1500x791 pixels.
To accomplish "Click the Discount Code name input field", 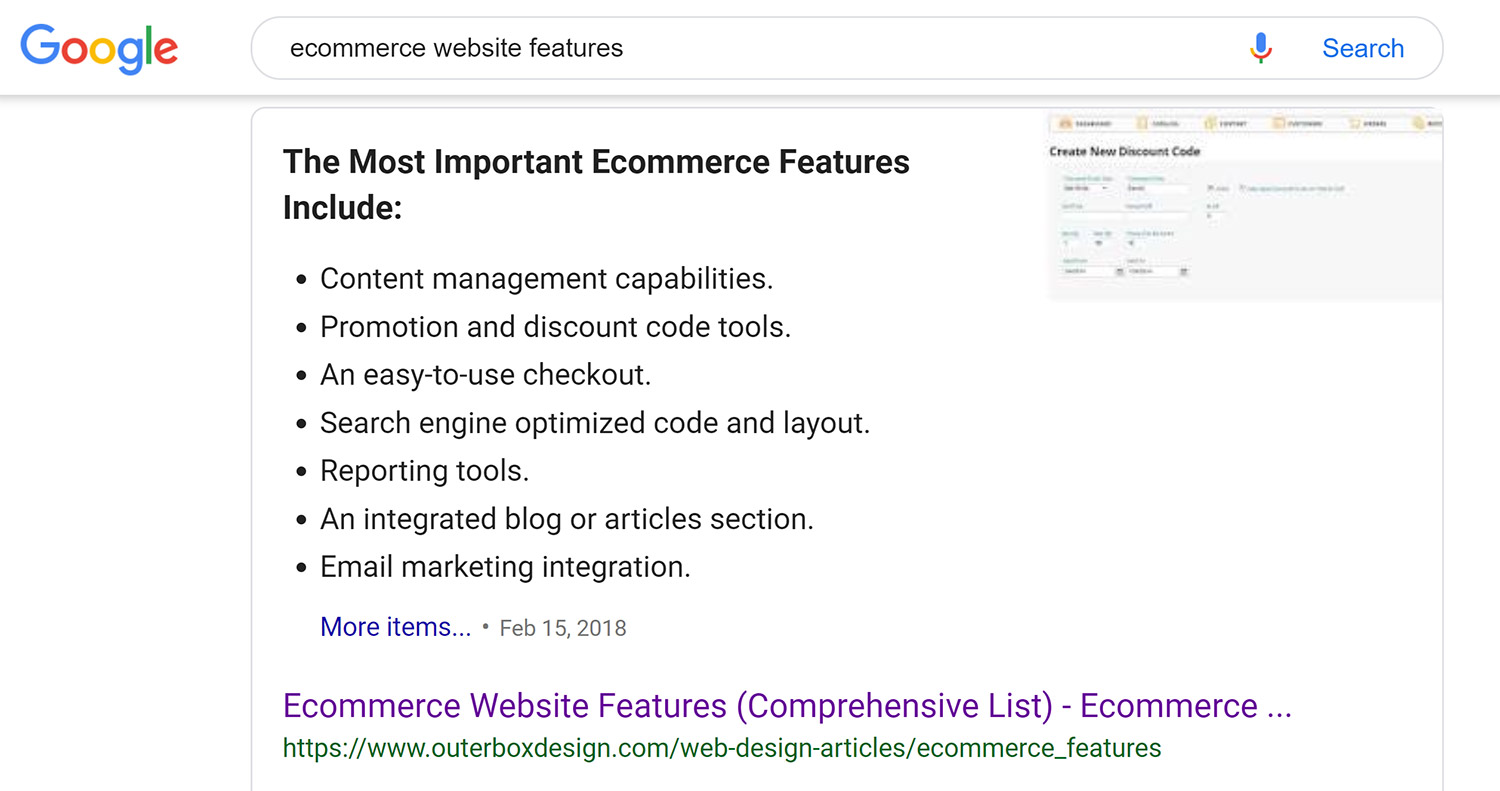I will point(1158,189).
